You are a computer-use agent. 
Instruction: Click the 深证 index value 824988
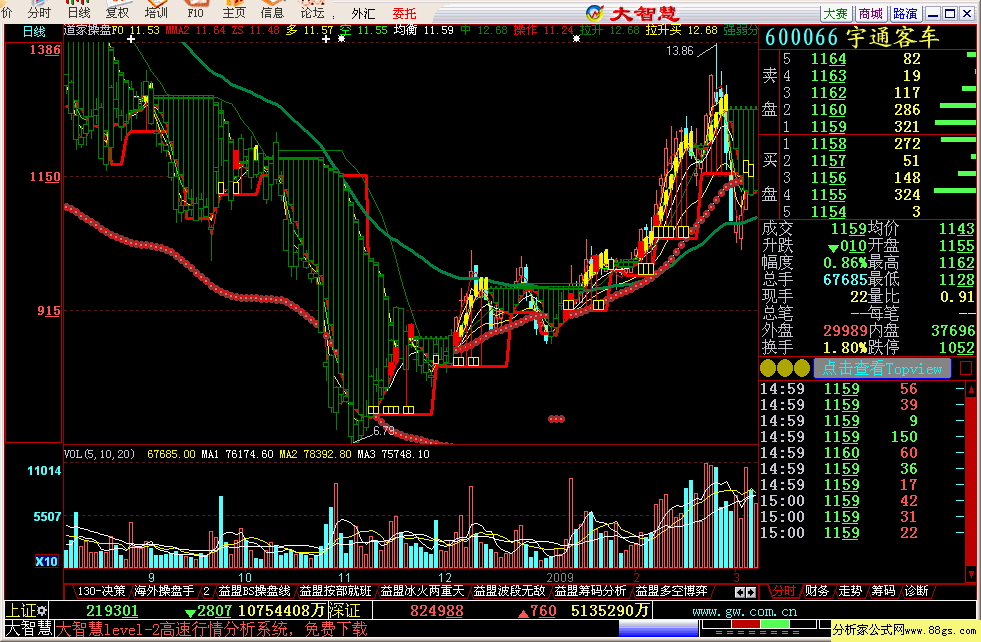click(x=437, y=610)
